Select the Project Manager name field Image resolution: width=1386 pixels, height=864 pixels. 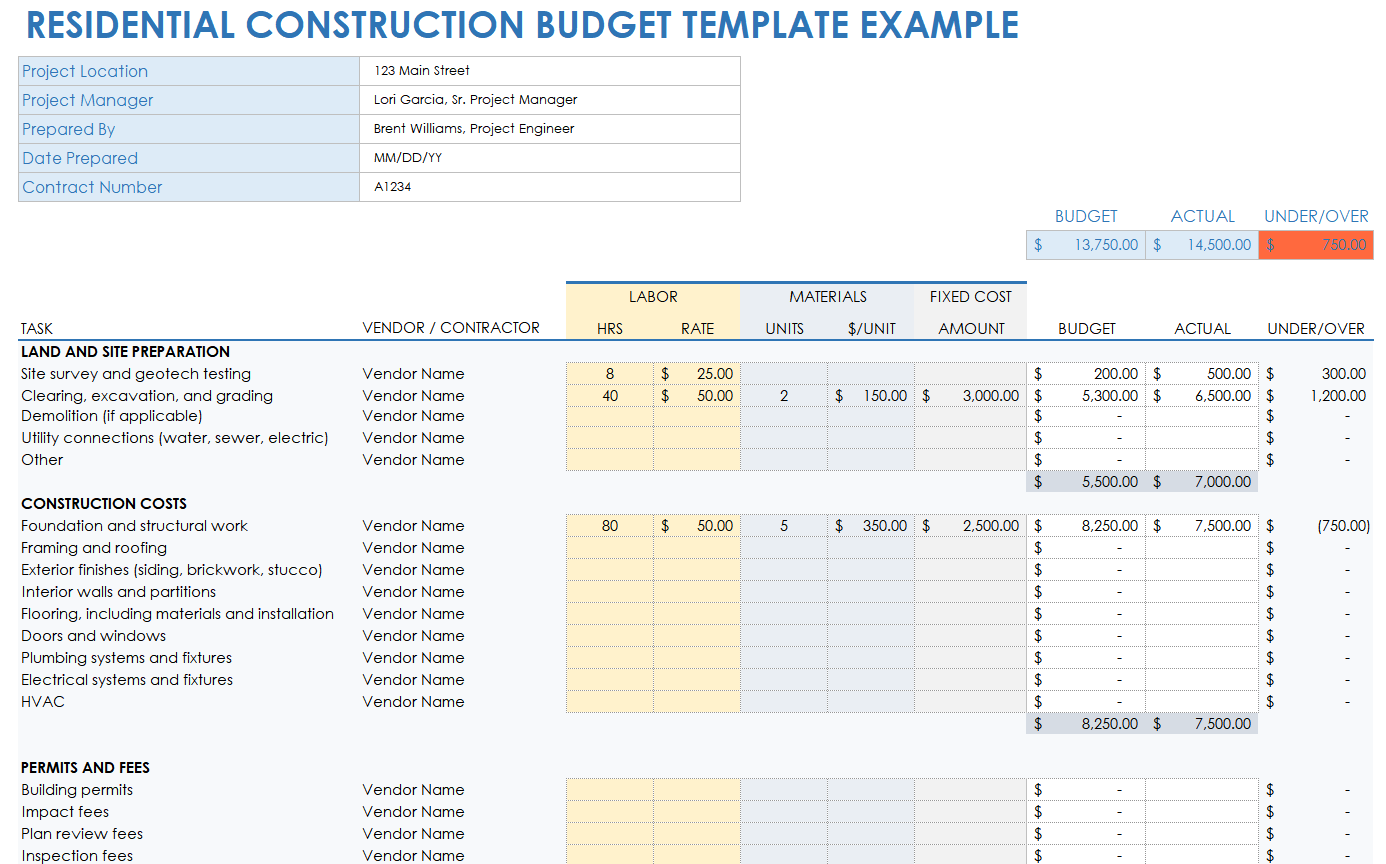(549, 100)
